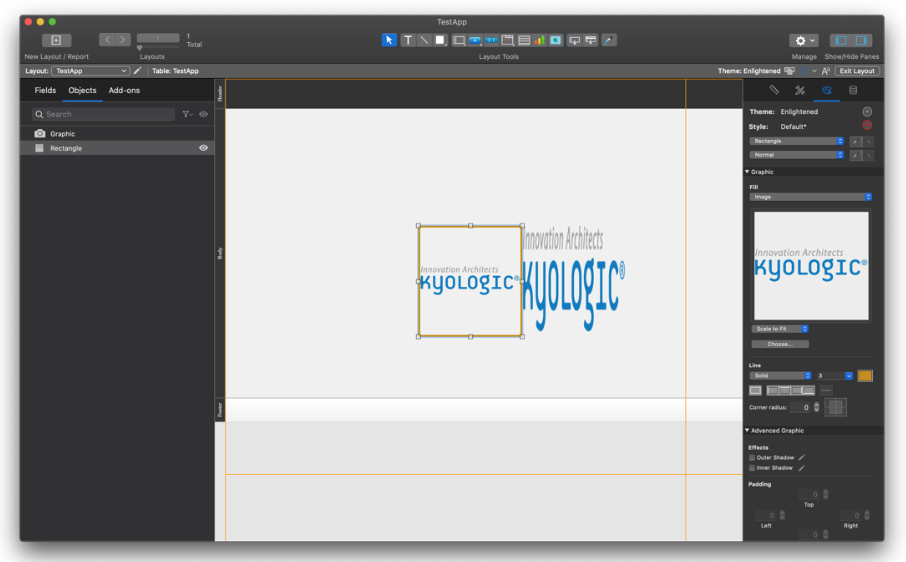Go to the next layout arrow
The height and width of the screenshot is (562, 906).
122,39
